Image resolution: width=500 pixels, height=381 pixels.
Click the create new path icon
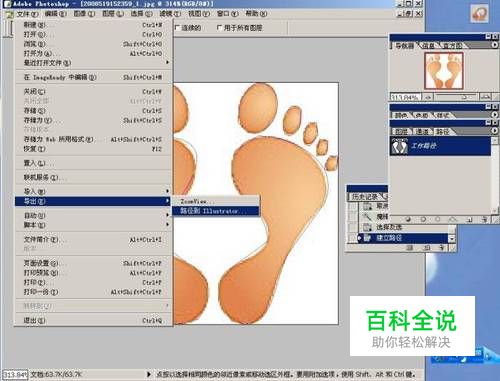pyautogui.click(x=469, y=219)
